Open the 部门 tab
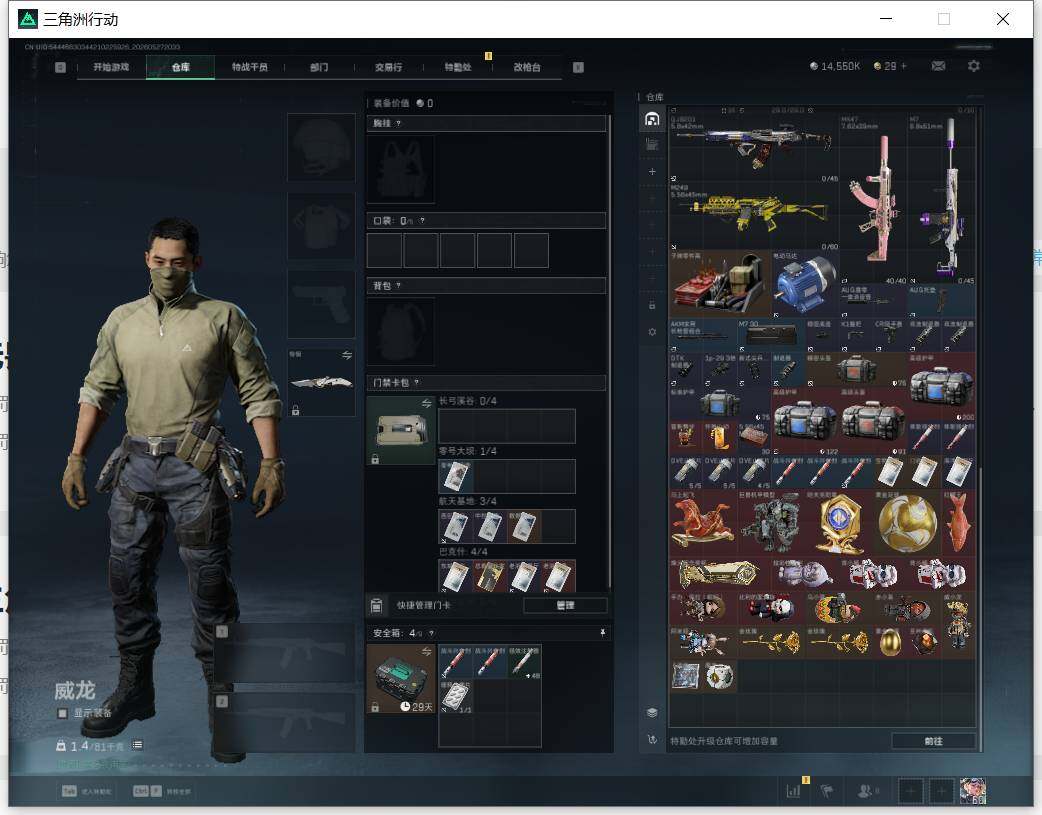 click(x=319, y=67)
